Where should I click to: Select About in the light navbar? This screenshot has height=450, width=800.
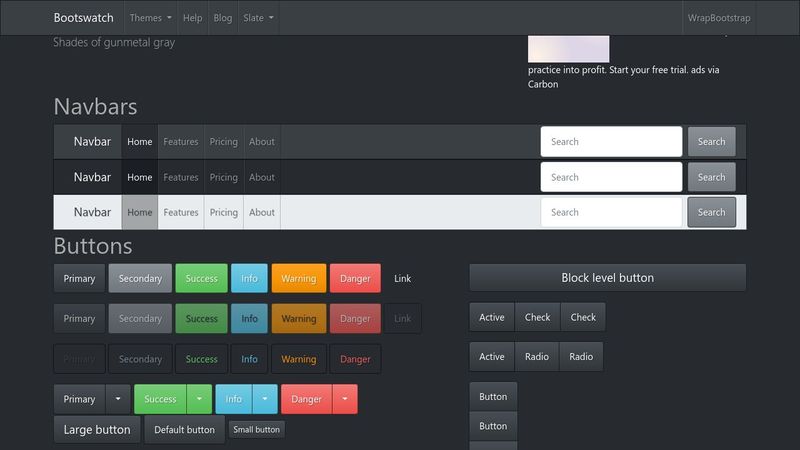pyautogui.click(x=262, y=212)
